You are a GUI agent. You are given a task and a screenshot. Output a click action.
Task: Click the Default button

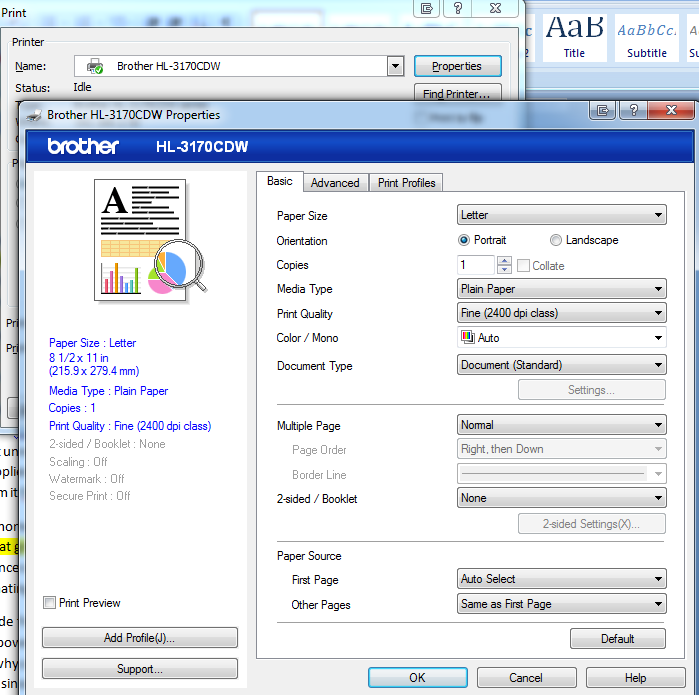tap(618, 638)
